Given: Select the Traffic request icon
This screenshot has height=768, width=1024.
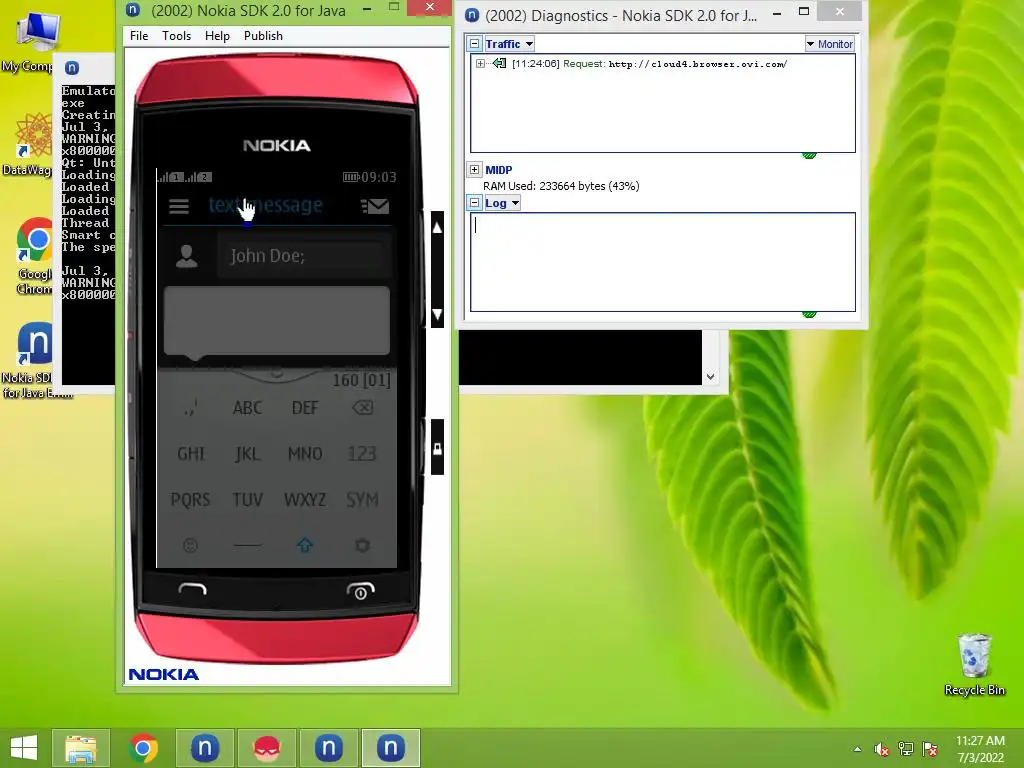Looking at the screenshot, I should (500, 63).
